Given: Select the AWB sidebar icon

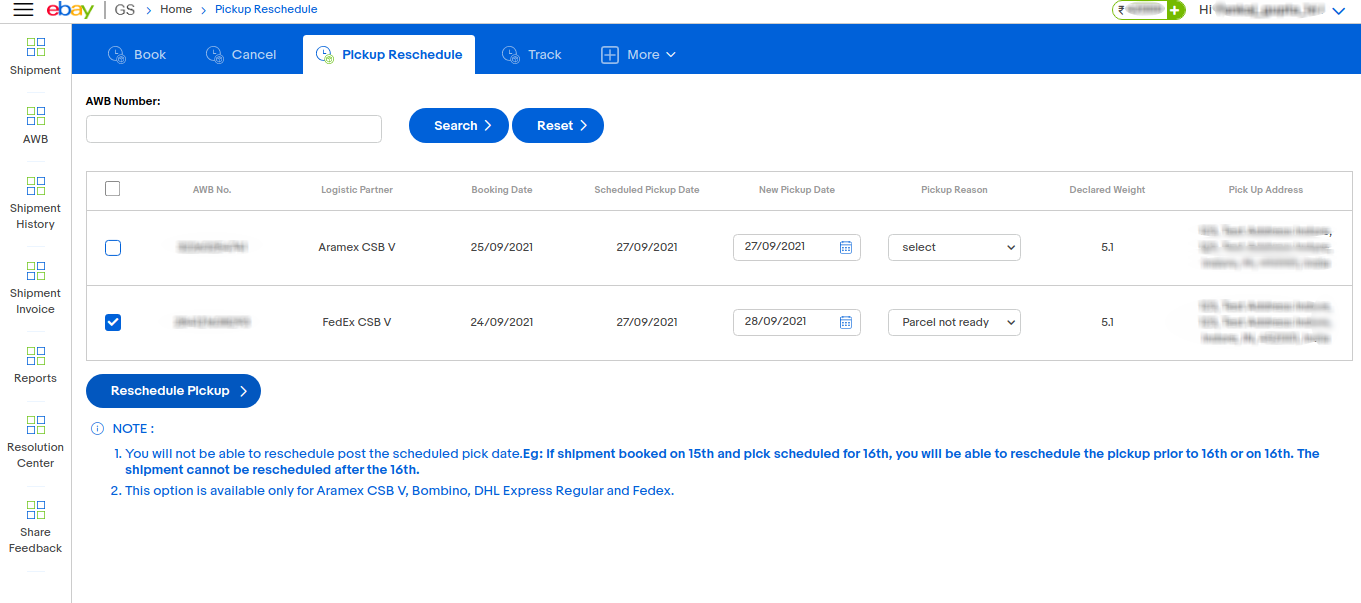Looking at the screenshot, I should (35, 125).
